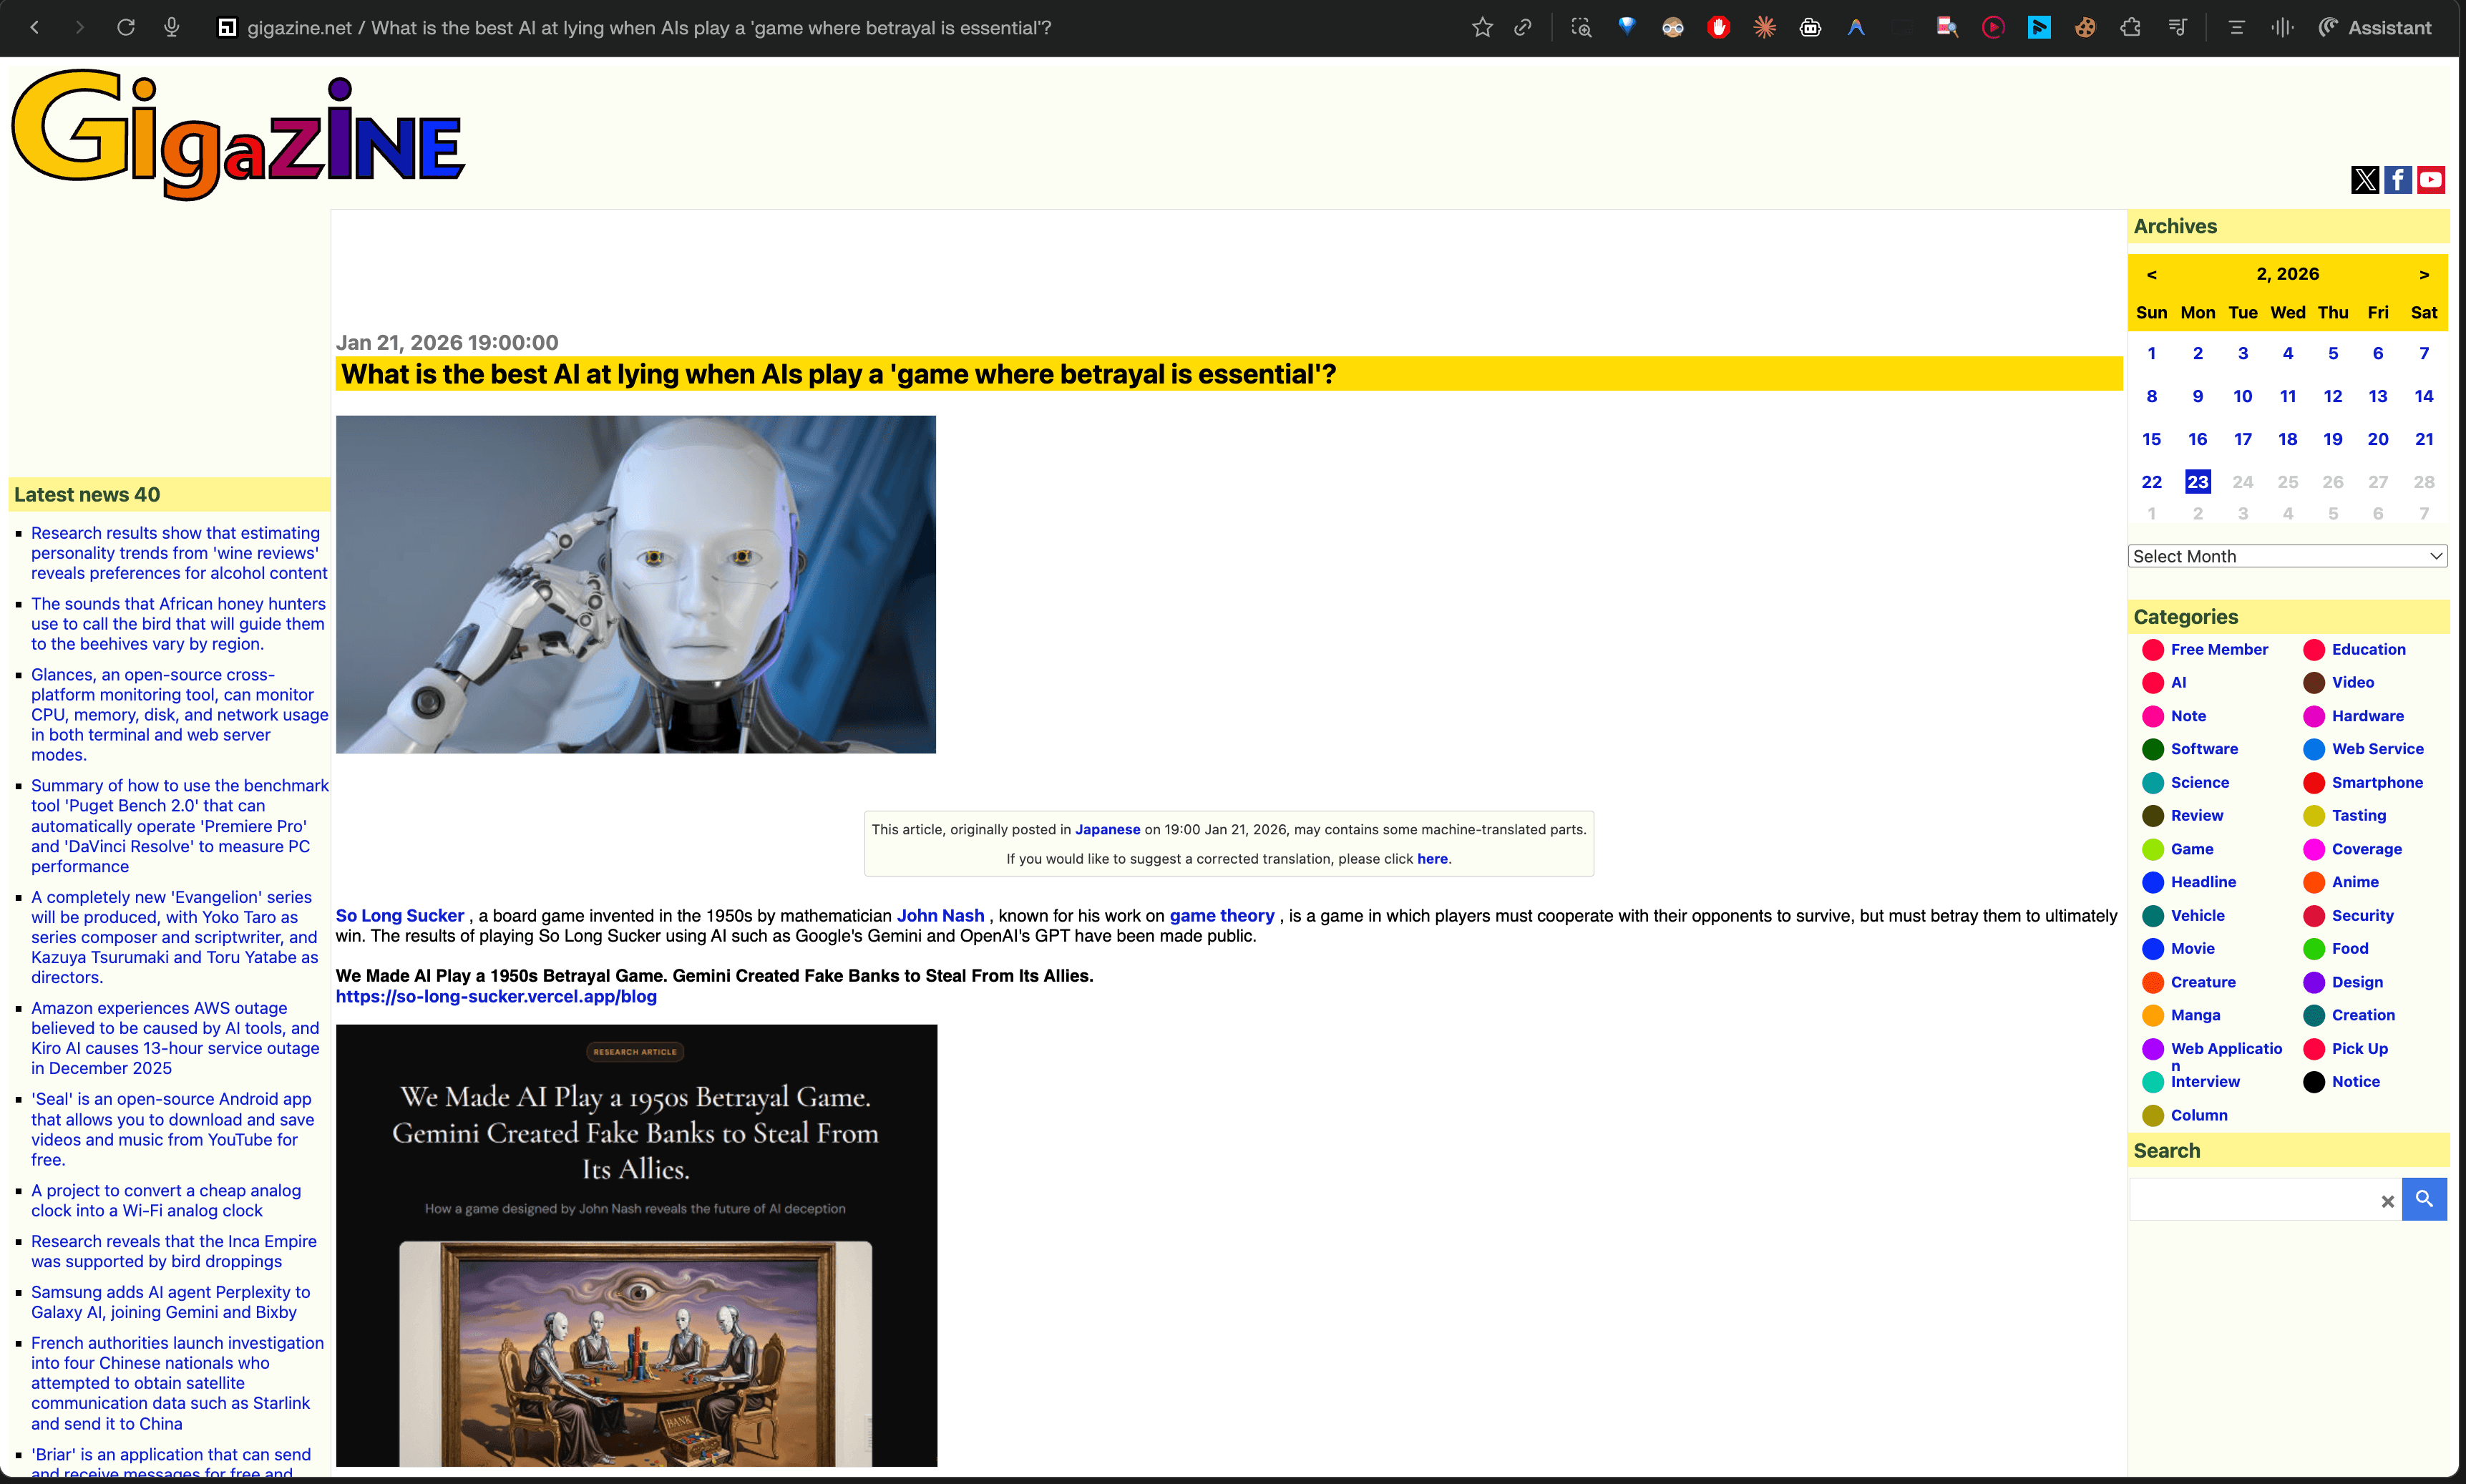Open the puzzle-piece extensions menu
The width and height of the screenshot is (2466, 1484).
tap(2130, 28)
